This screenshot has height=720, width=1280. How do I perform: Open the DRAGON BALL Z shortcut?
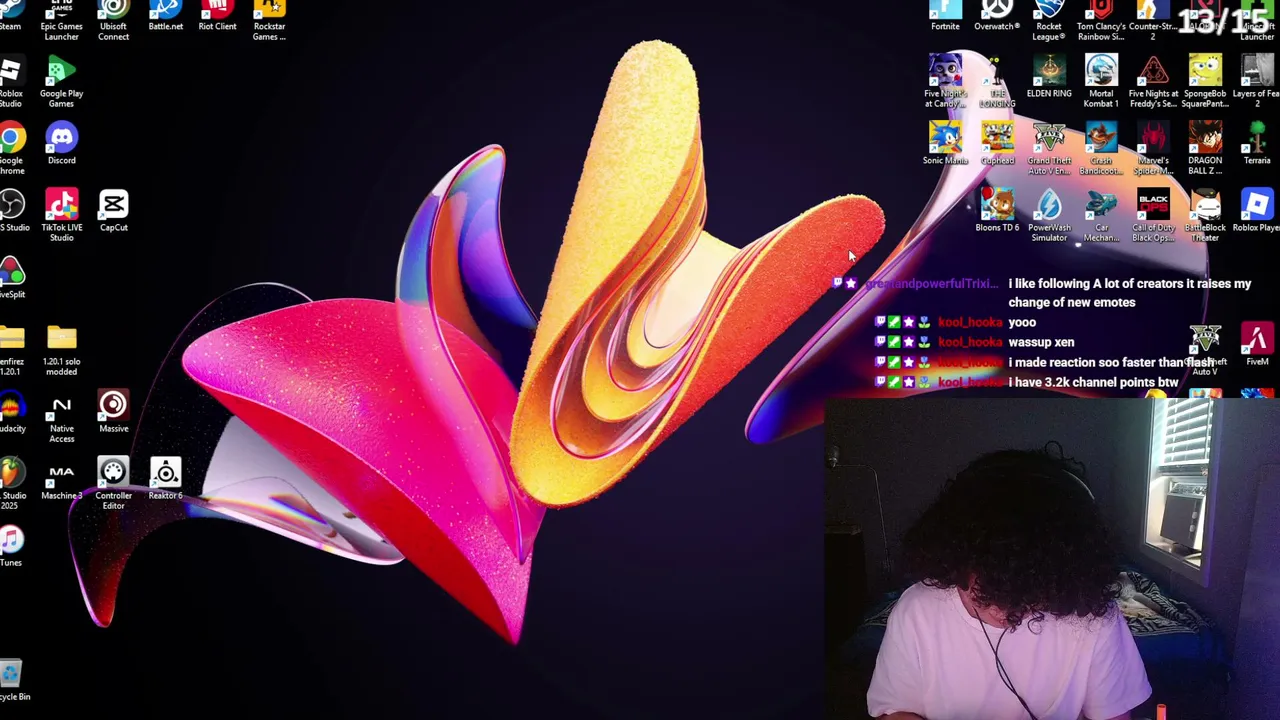click(1205, 150)
